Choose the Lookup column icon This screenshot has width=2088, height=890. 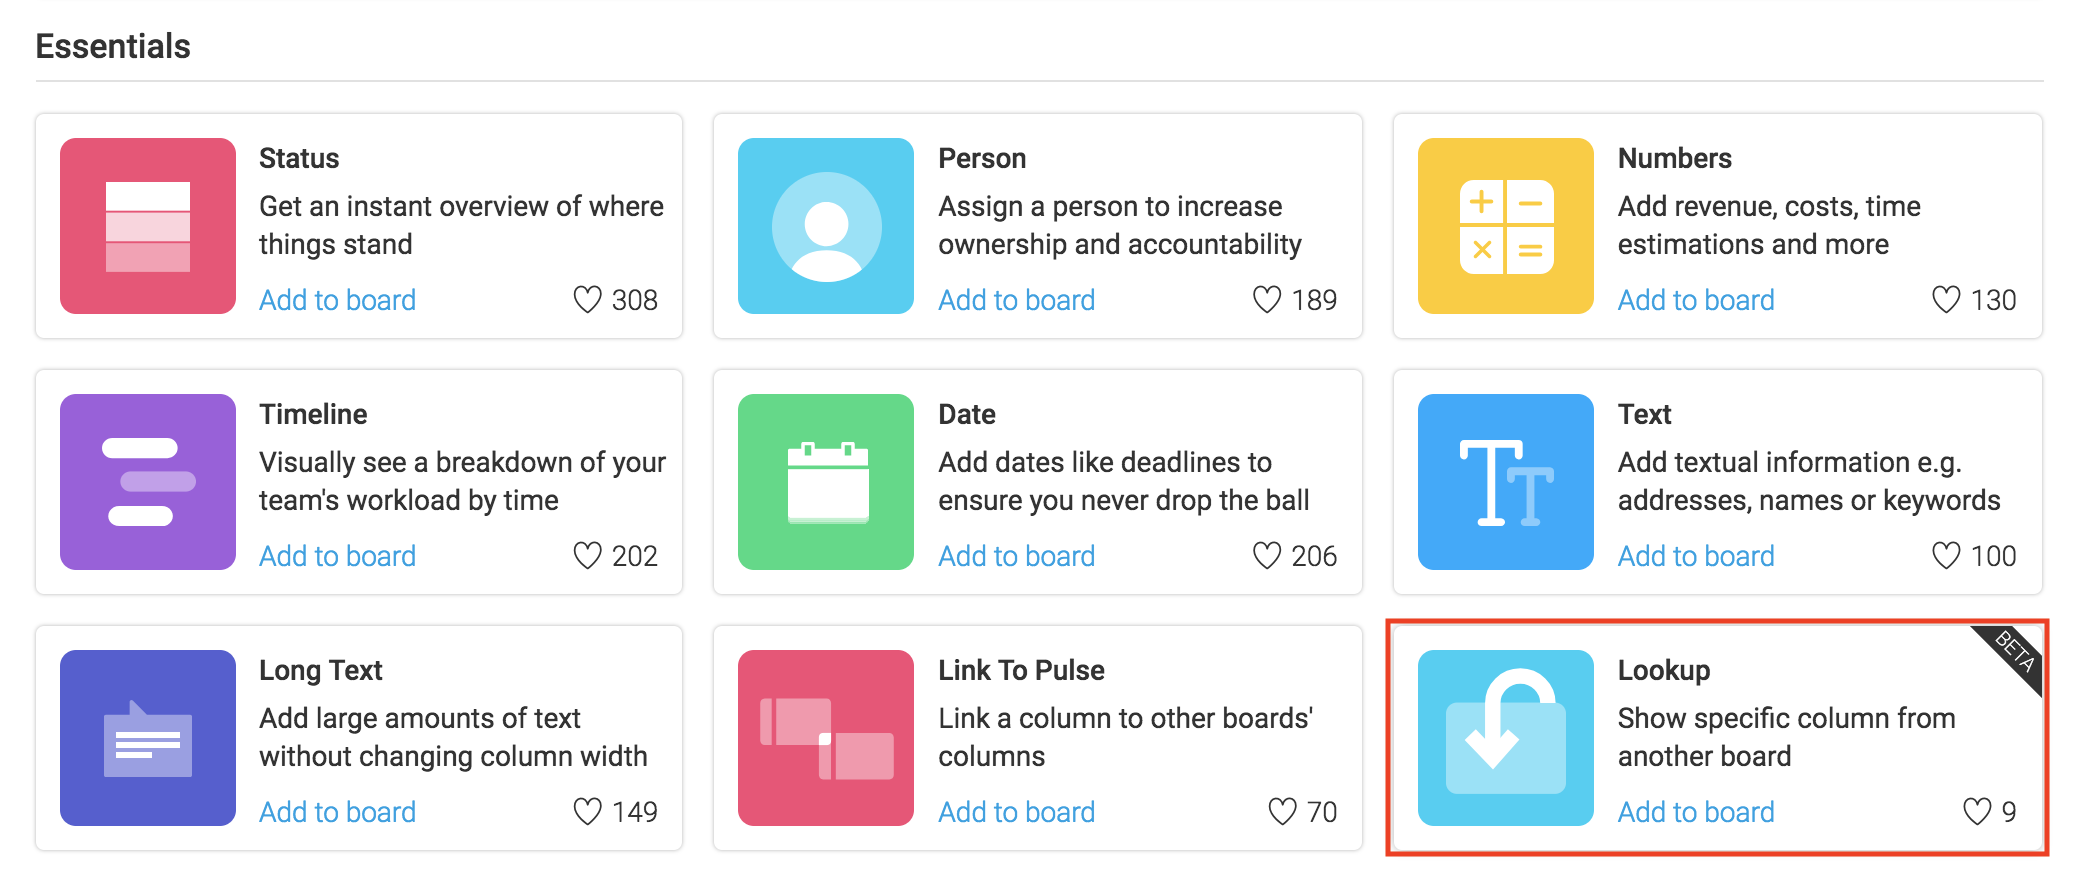1506,738
